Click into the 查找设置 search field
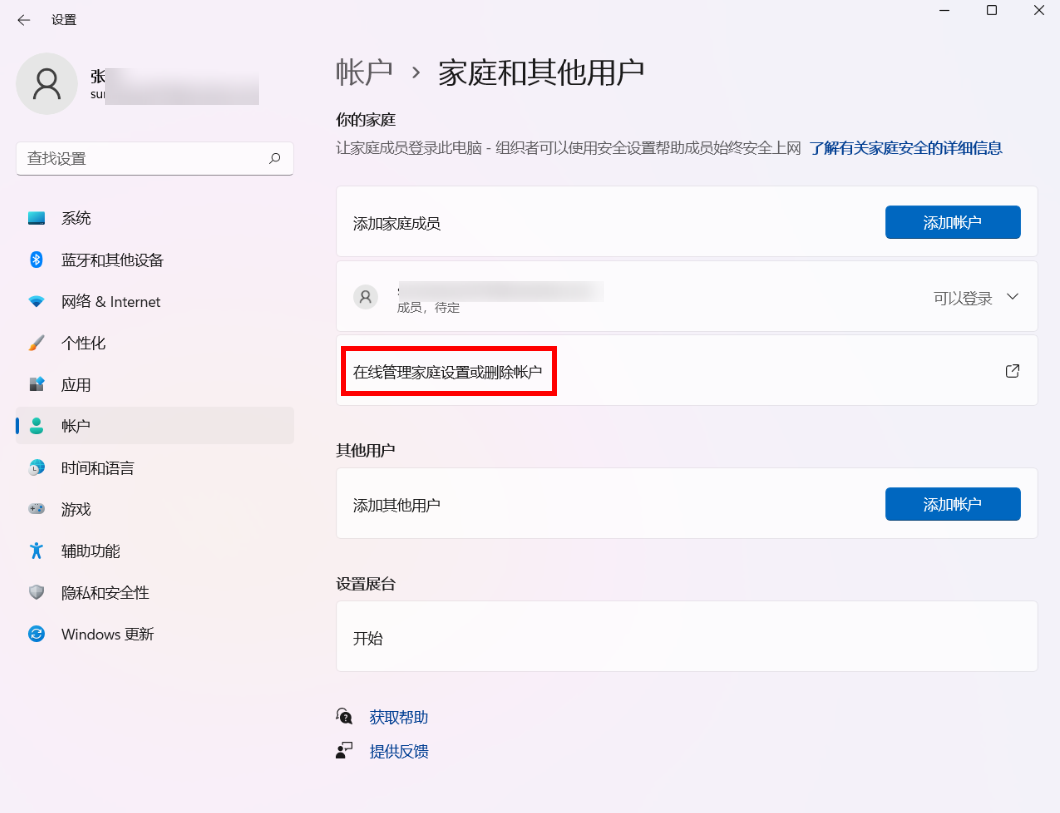 pyautogui.click(x=140, y=158)
